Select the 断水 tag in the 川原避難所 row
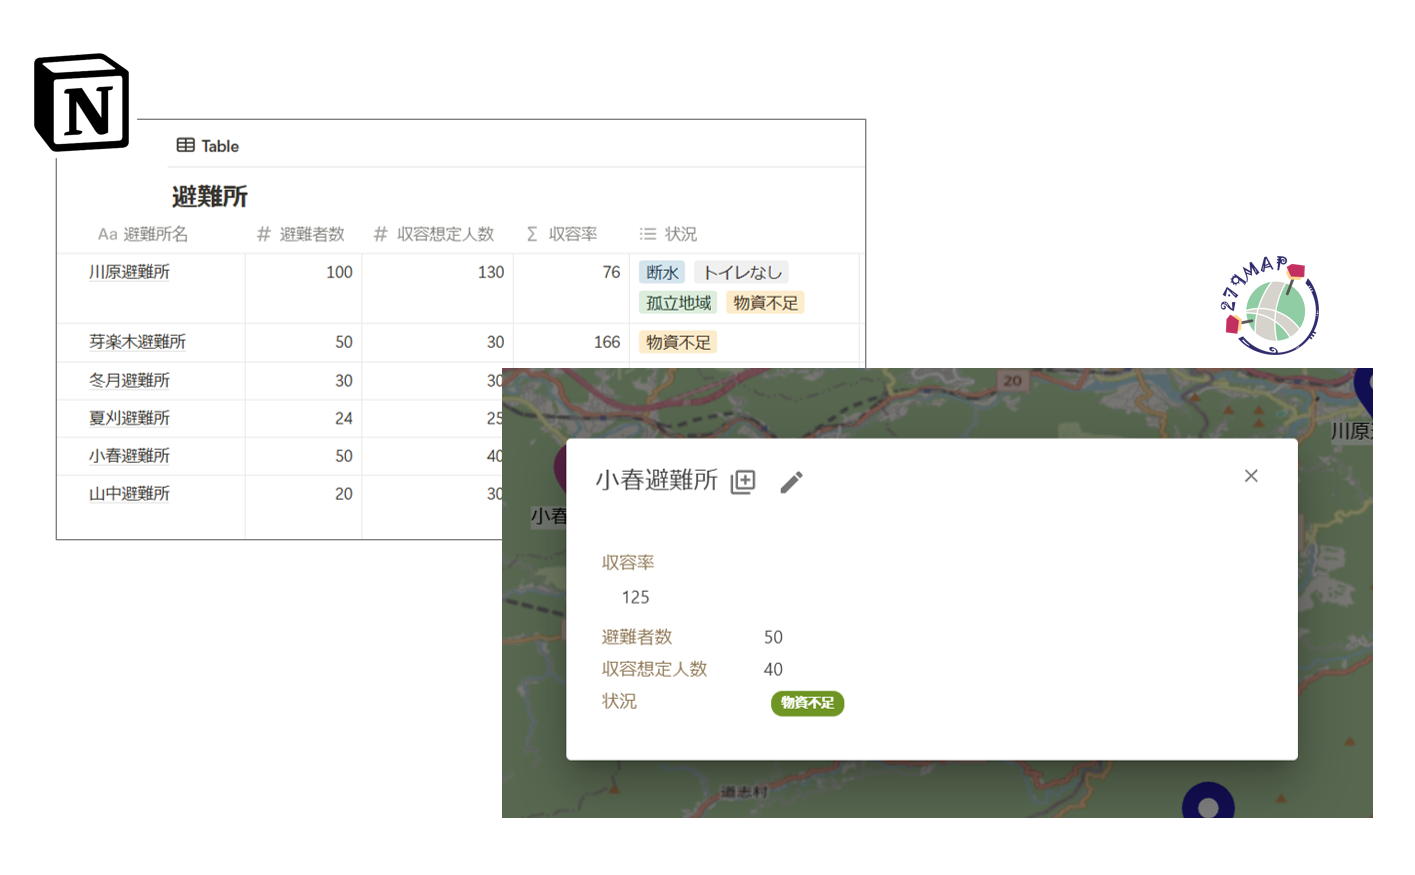The image size is (1415, 875). (x=662, y=271)
